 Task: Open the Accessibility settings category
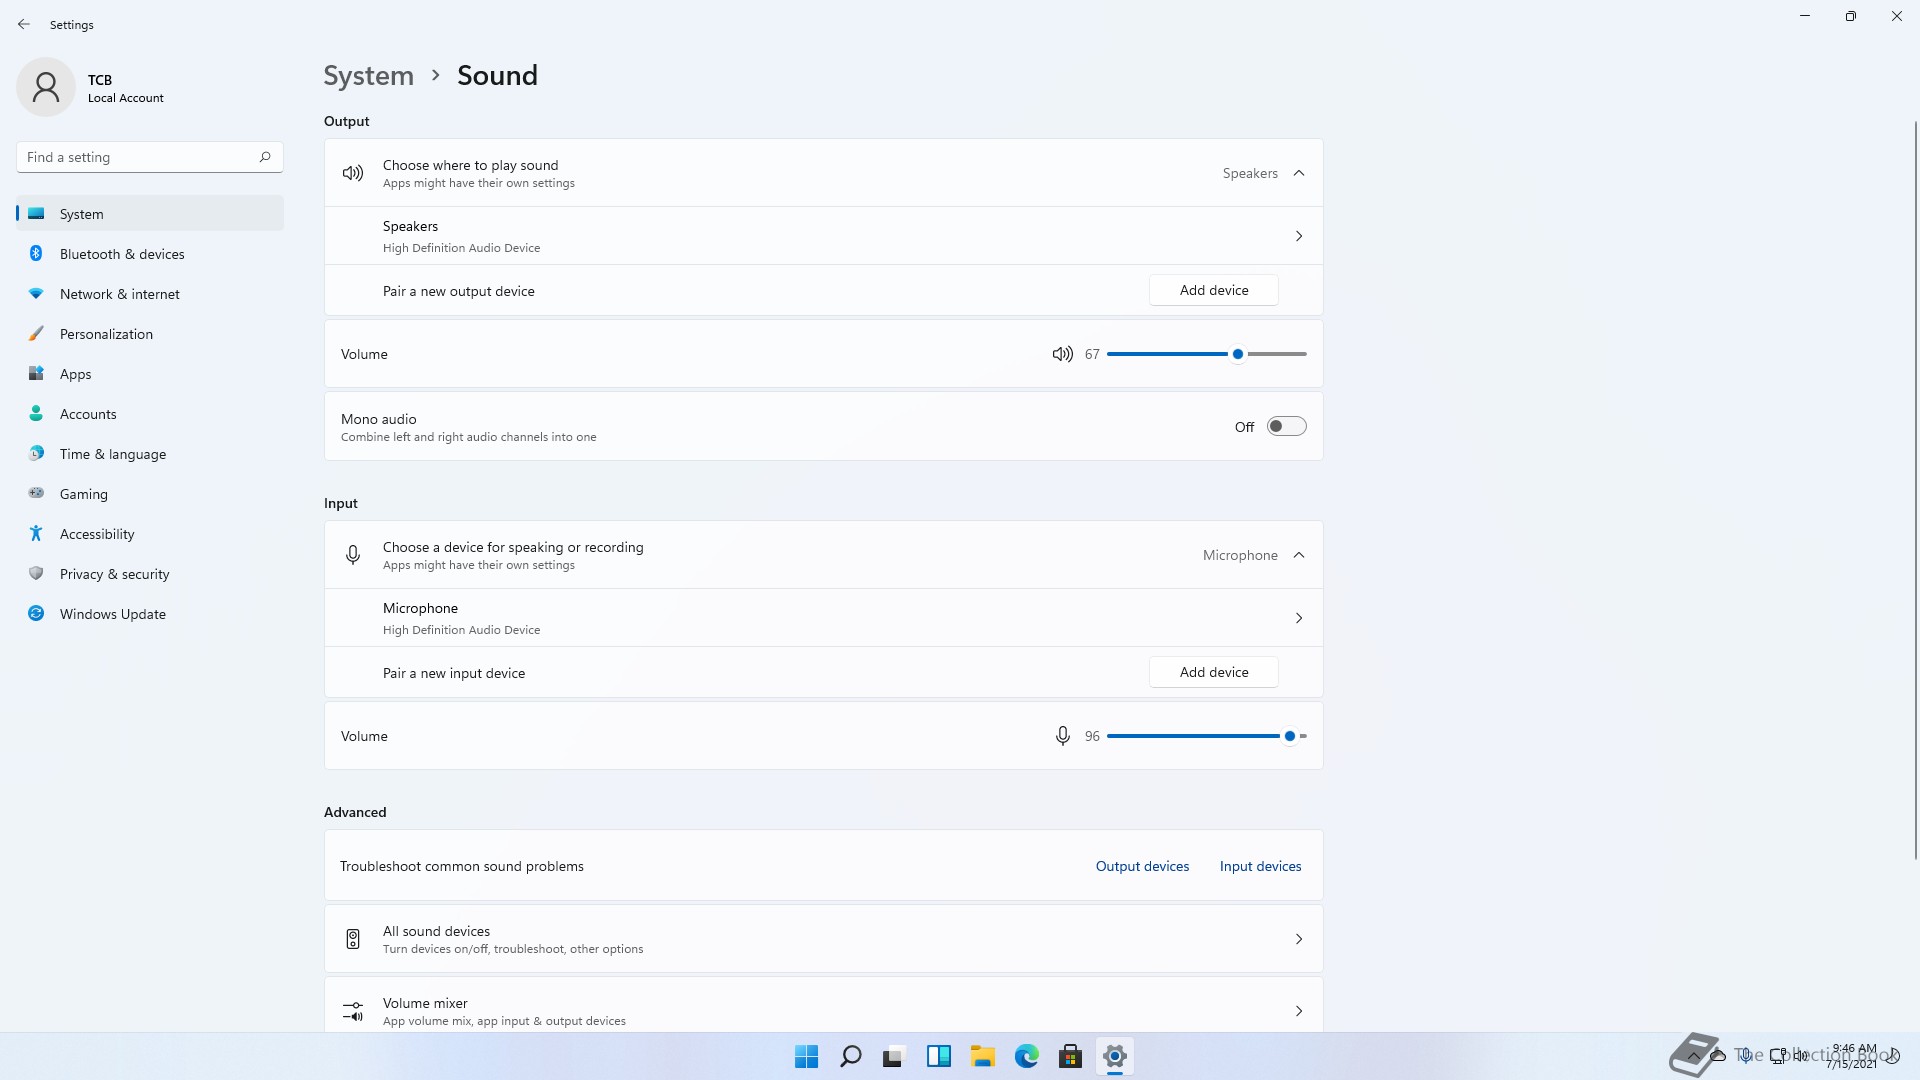[97, 534]
